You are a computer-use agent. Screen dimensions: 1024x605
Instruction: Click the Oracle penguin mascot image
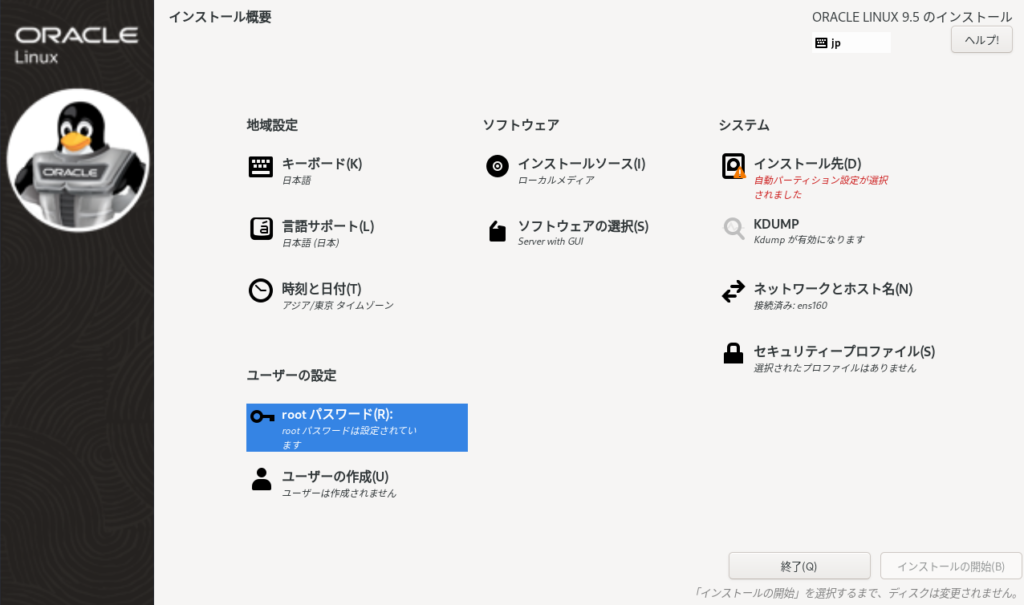[x=78, y=159]
